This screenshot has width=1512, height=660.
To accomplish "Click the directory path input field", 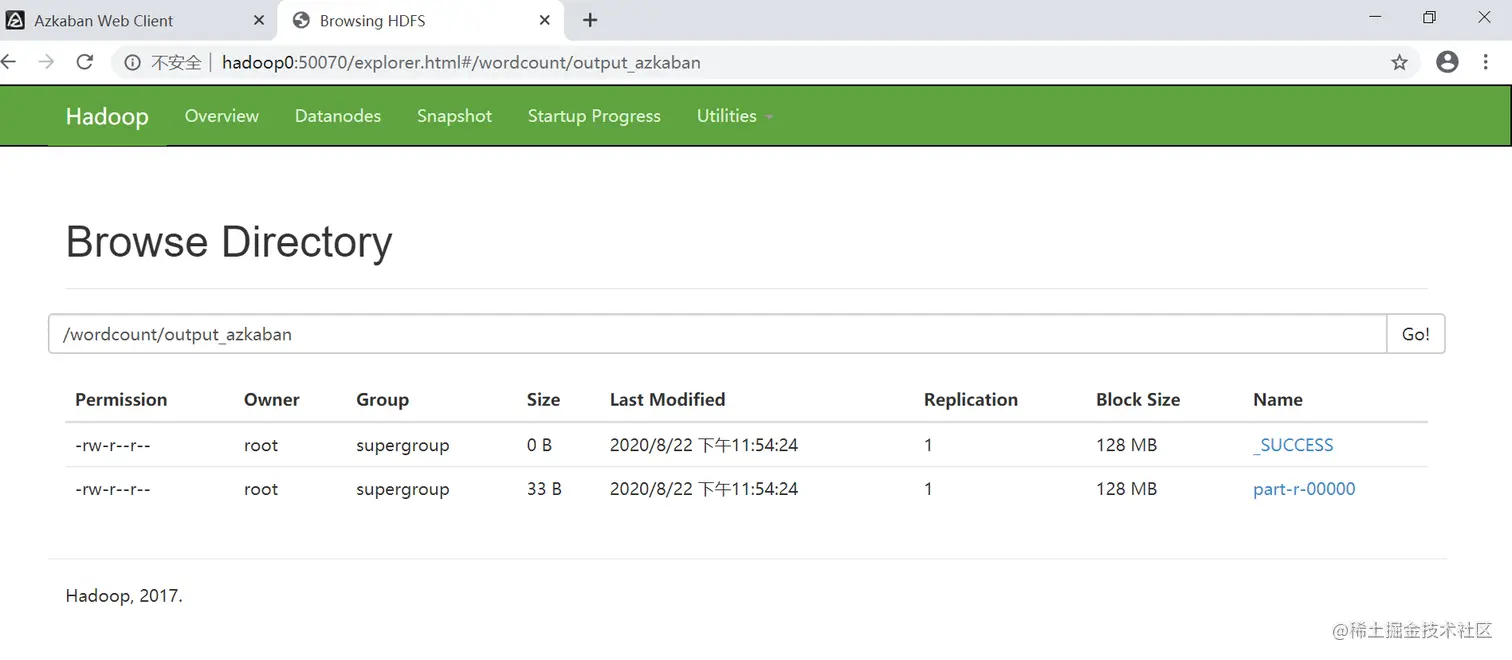I will tap(717, 334).
